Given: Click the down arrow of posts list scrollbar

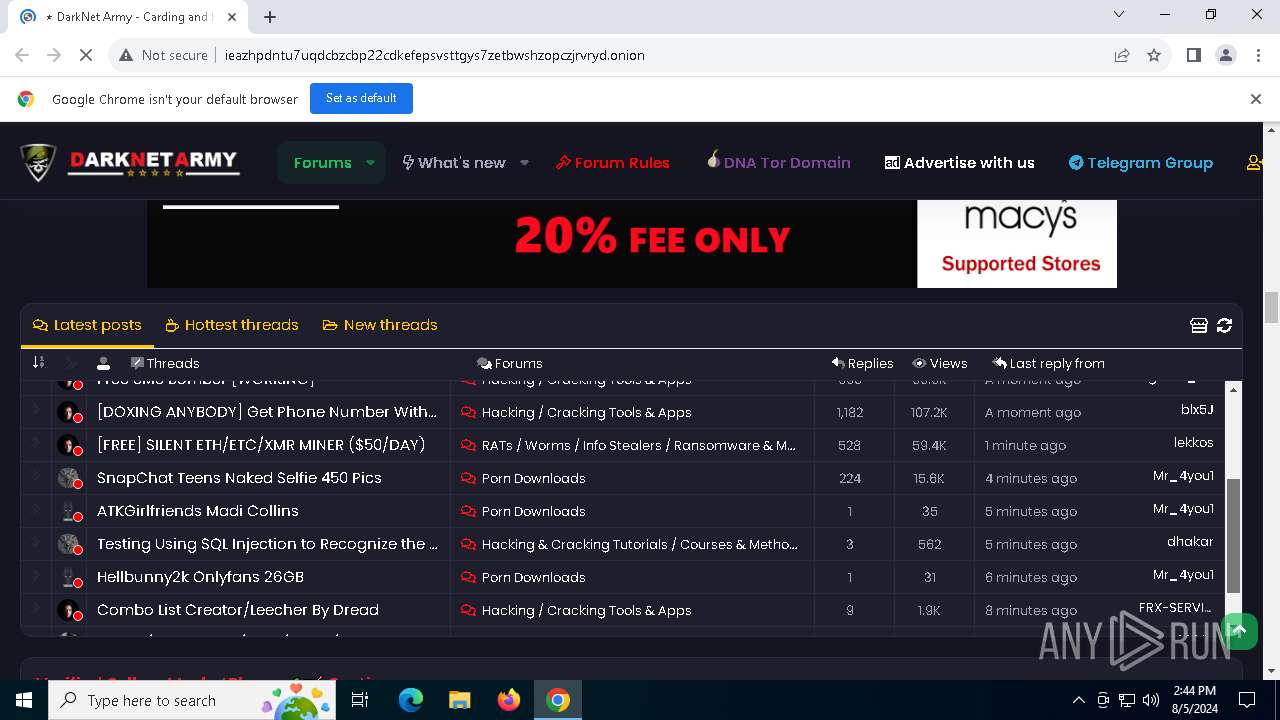Looking at the screenshot, I should pyautogui.click(x=1233, y=629).
